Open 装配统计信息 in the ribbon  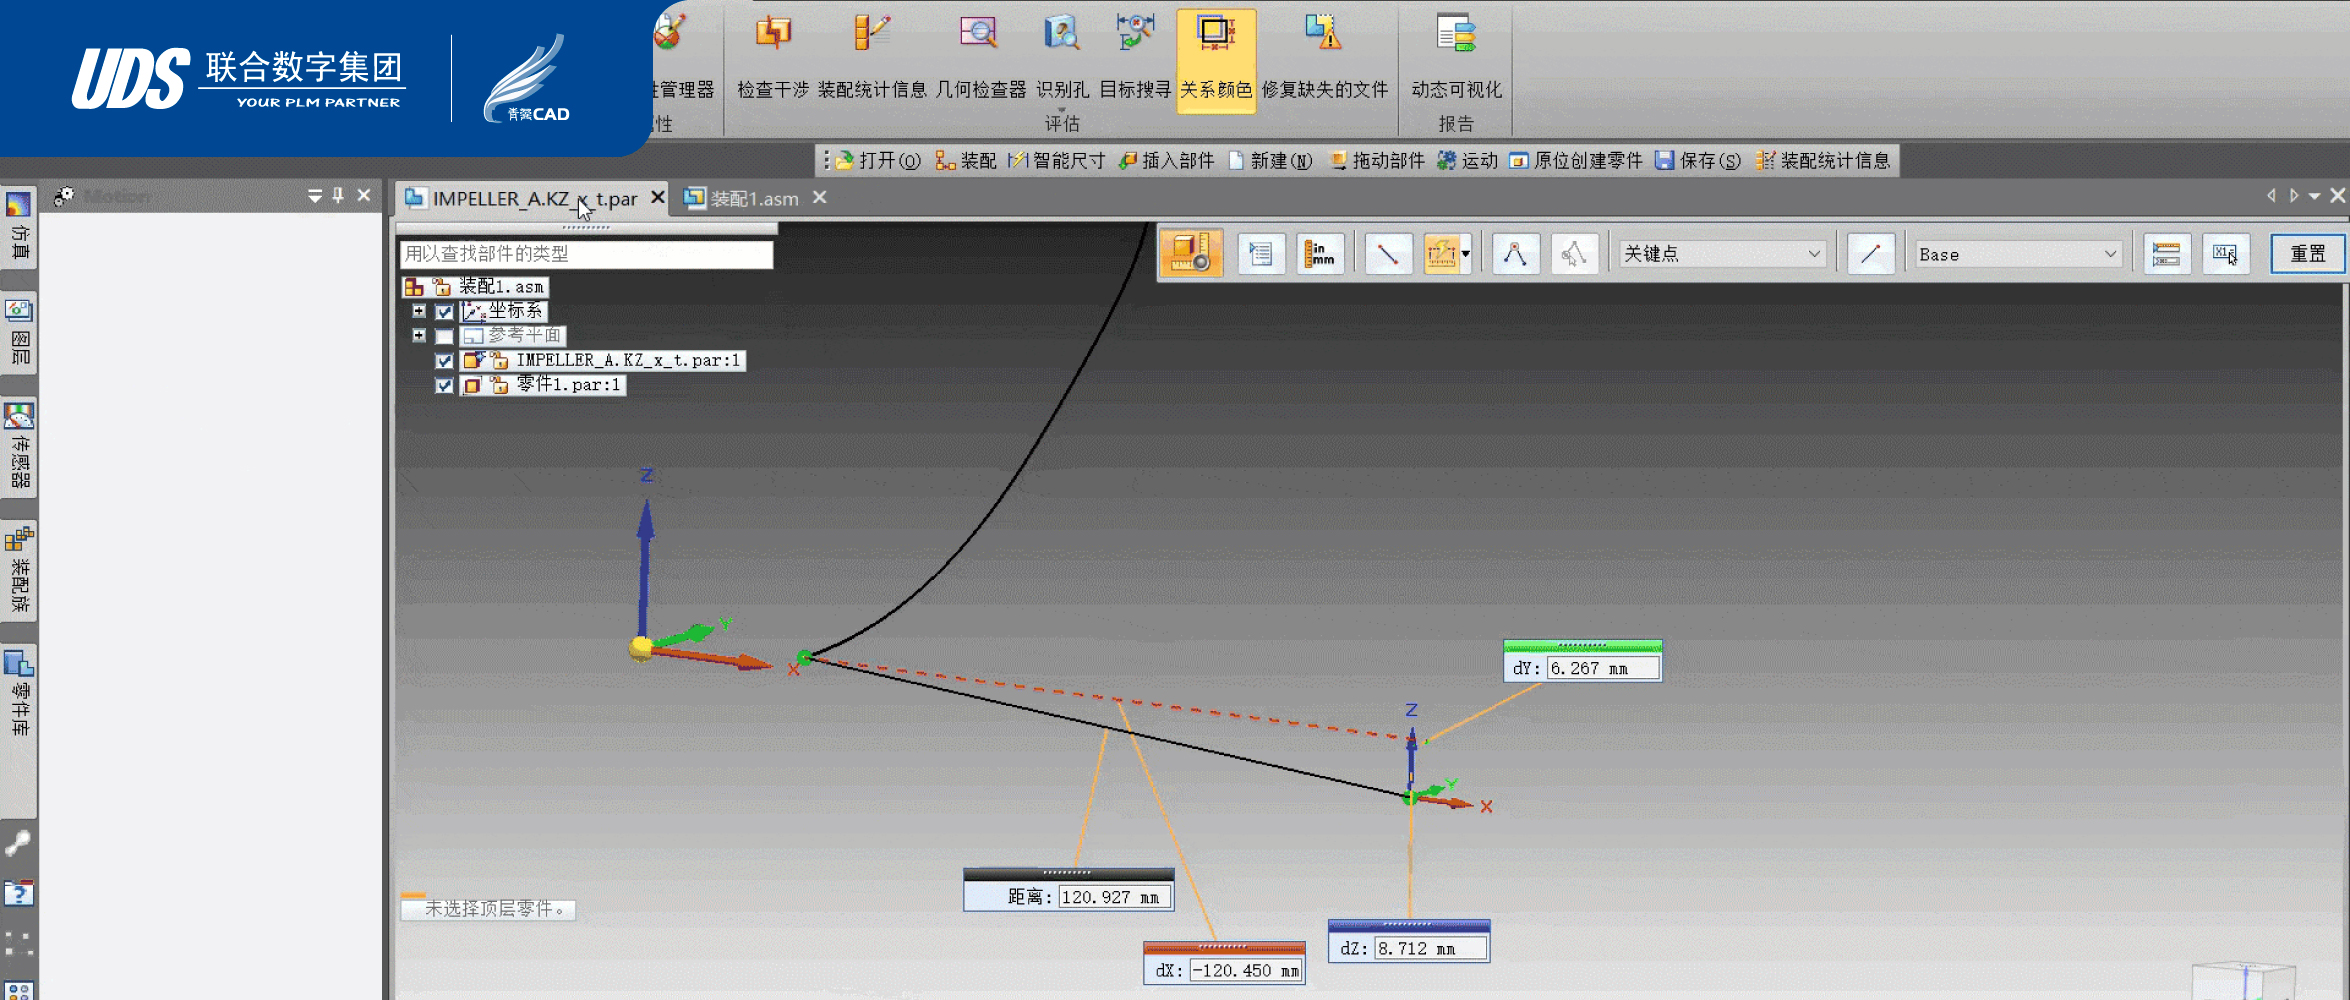(x=872, y=58)
